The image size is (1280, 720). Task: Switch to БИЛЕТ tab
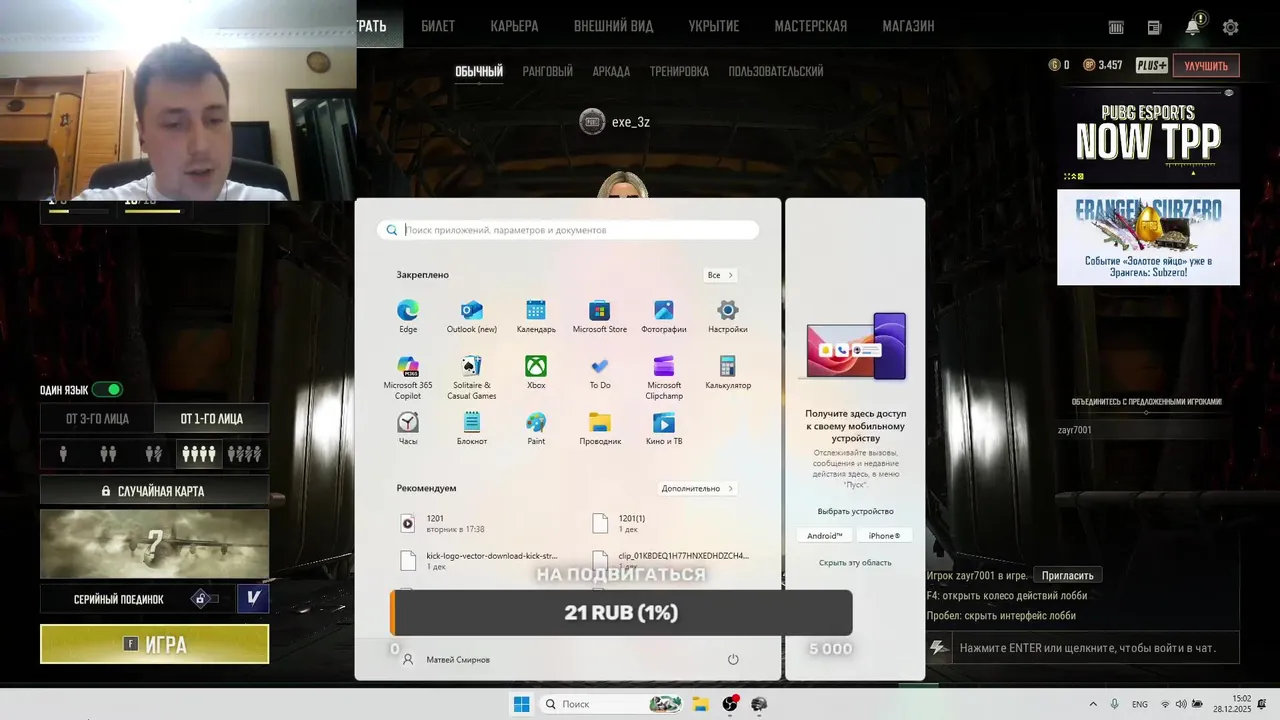(438, 26)
